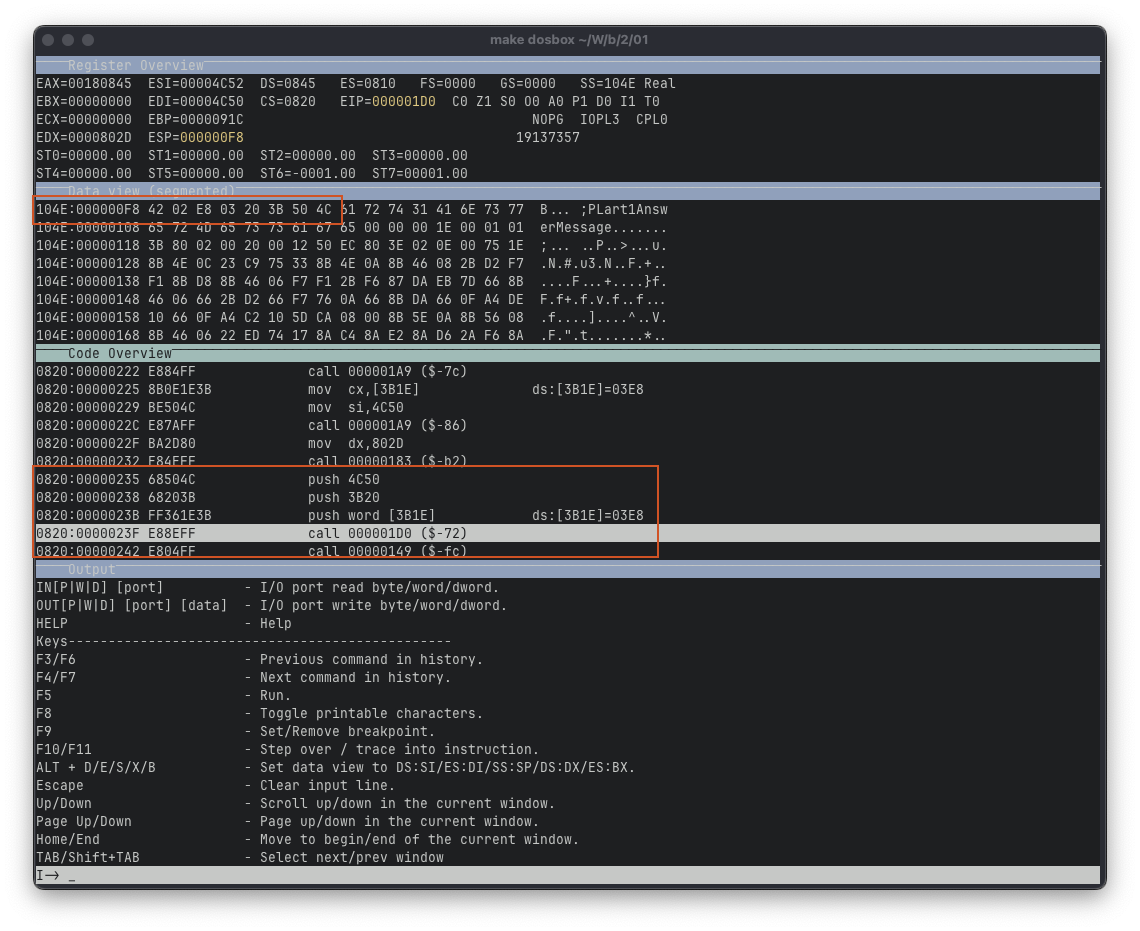Screen dimensions: 1140x931
Task: Click the data row at 104E:00000118
Action: click(352, 246)
